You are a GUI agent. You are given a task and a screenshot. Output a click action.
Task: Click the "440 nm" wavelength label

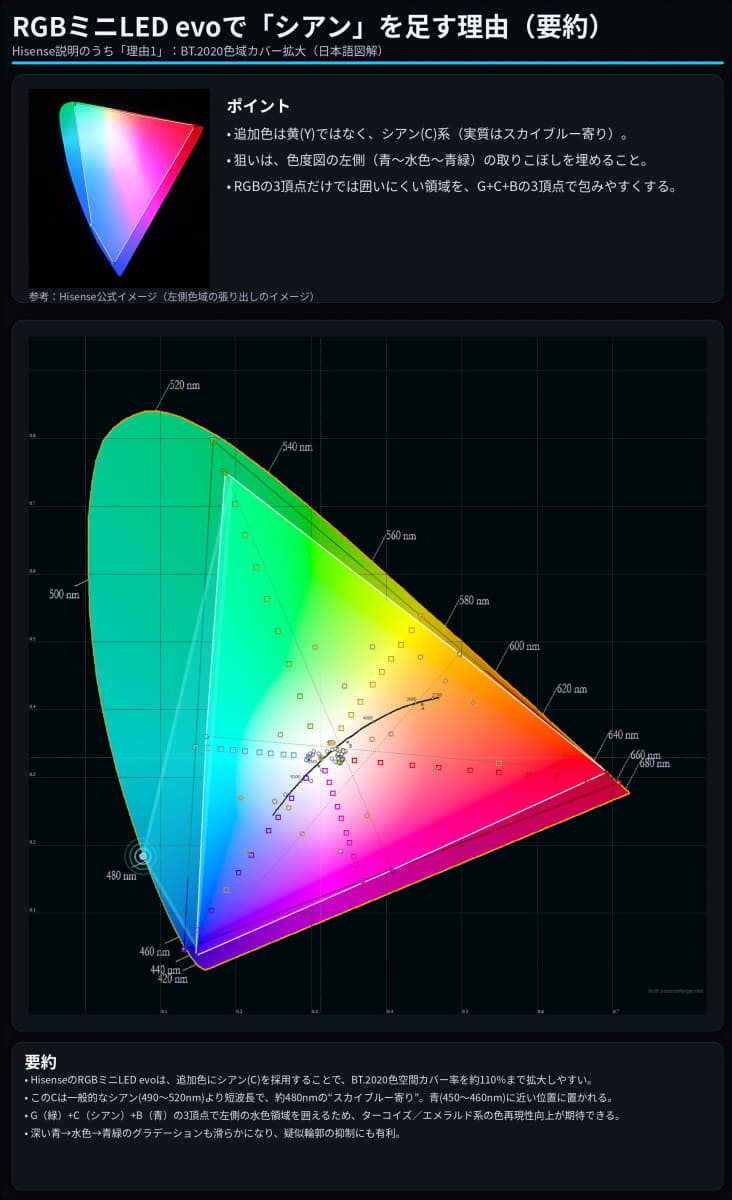pyautogui.click(x=165, y=969)
